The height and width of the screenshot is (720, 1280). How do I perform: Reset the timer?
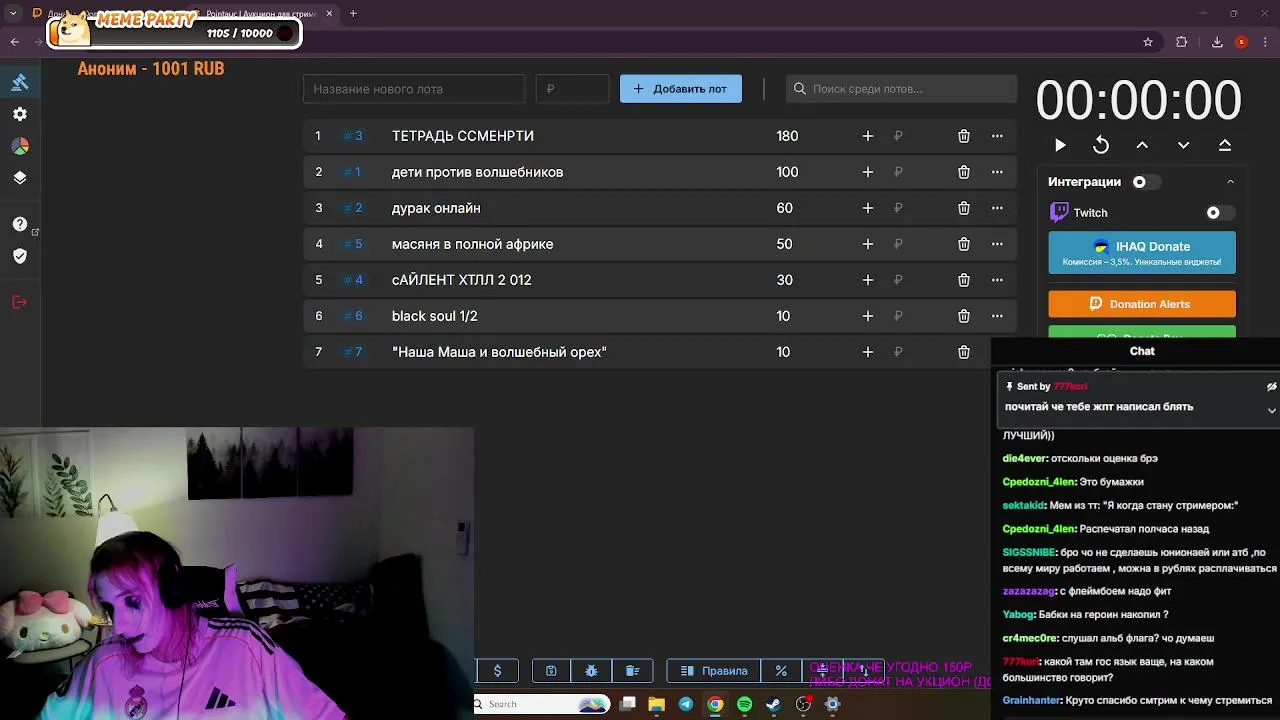point(1101,145)
